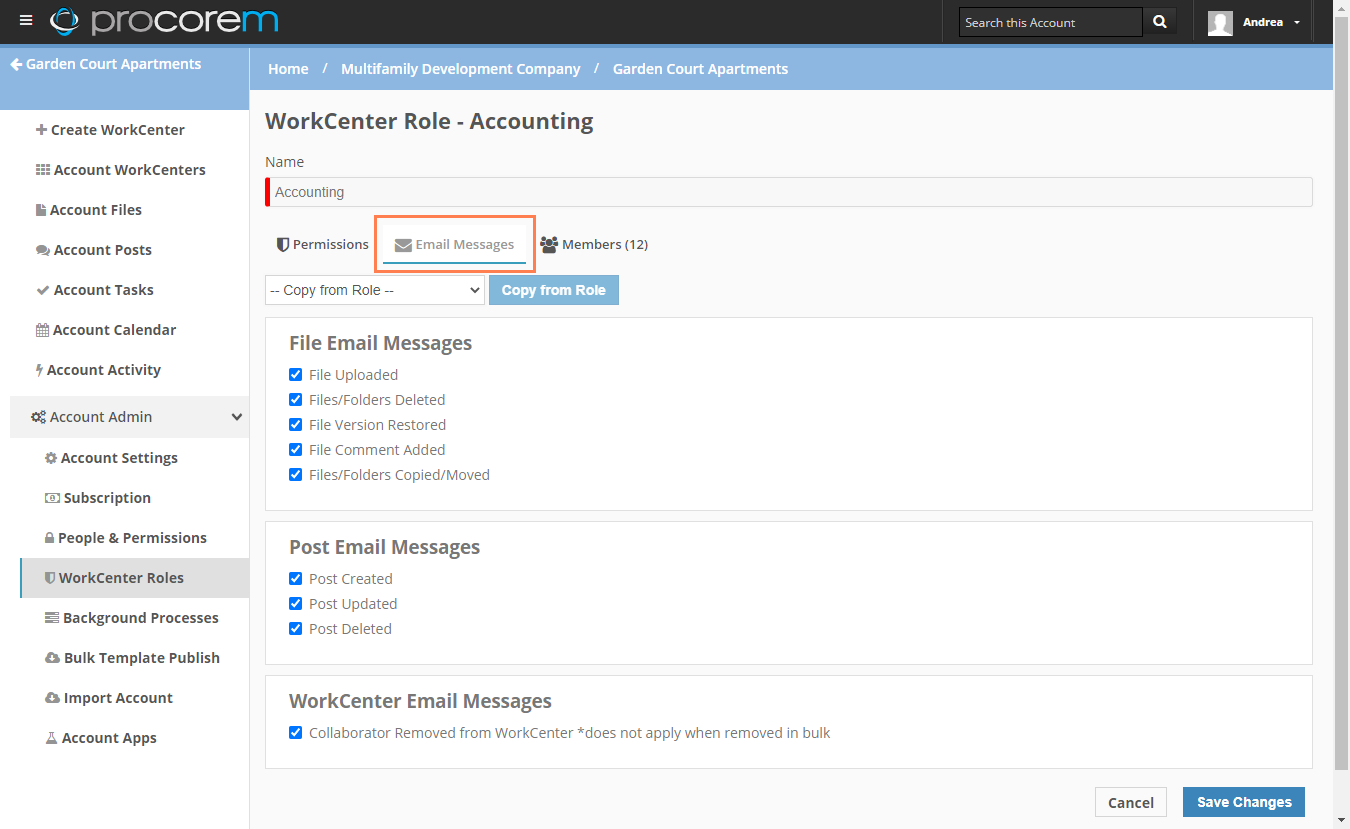Open the user dropdown arrow next to Andrea
The image size is (1350, 829).
1297,23
